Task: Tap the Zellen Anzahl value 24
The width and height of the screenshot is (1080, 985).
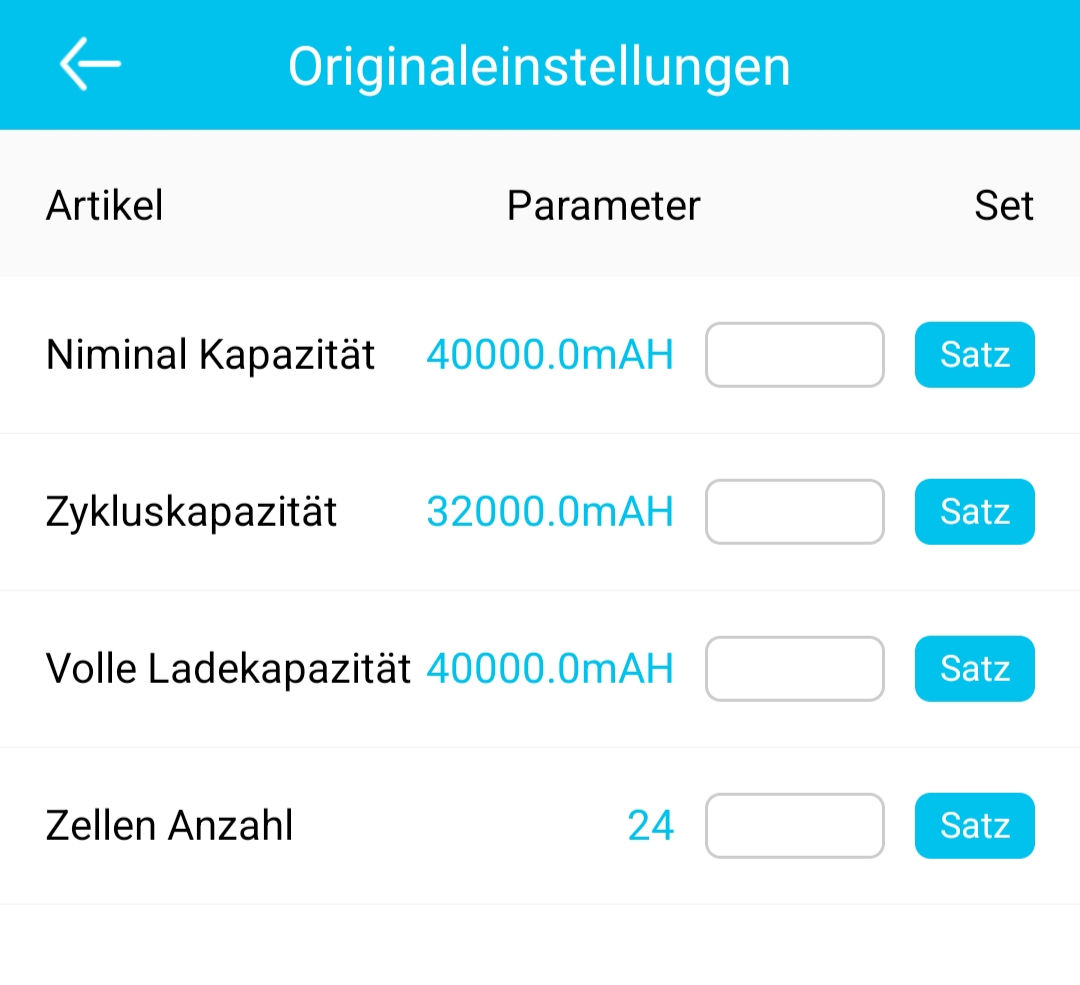Action: point(651,826)
